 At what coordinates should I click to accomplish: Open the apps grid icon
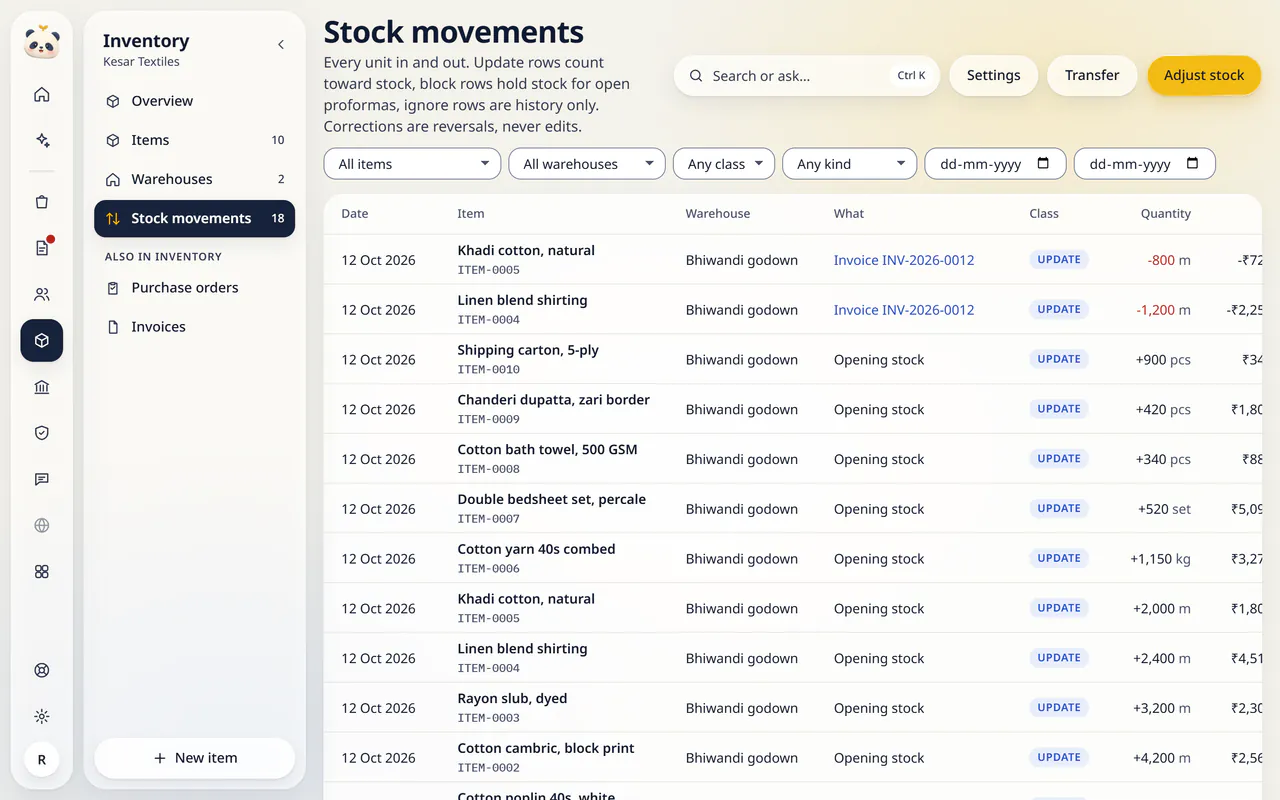click(x=42, y=571)
